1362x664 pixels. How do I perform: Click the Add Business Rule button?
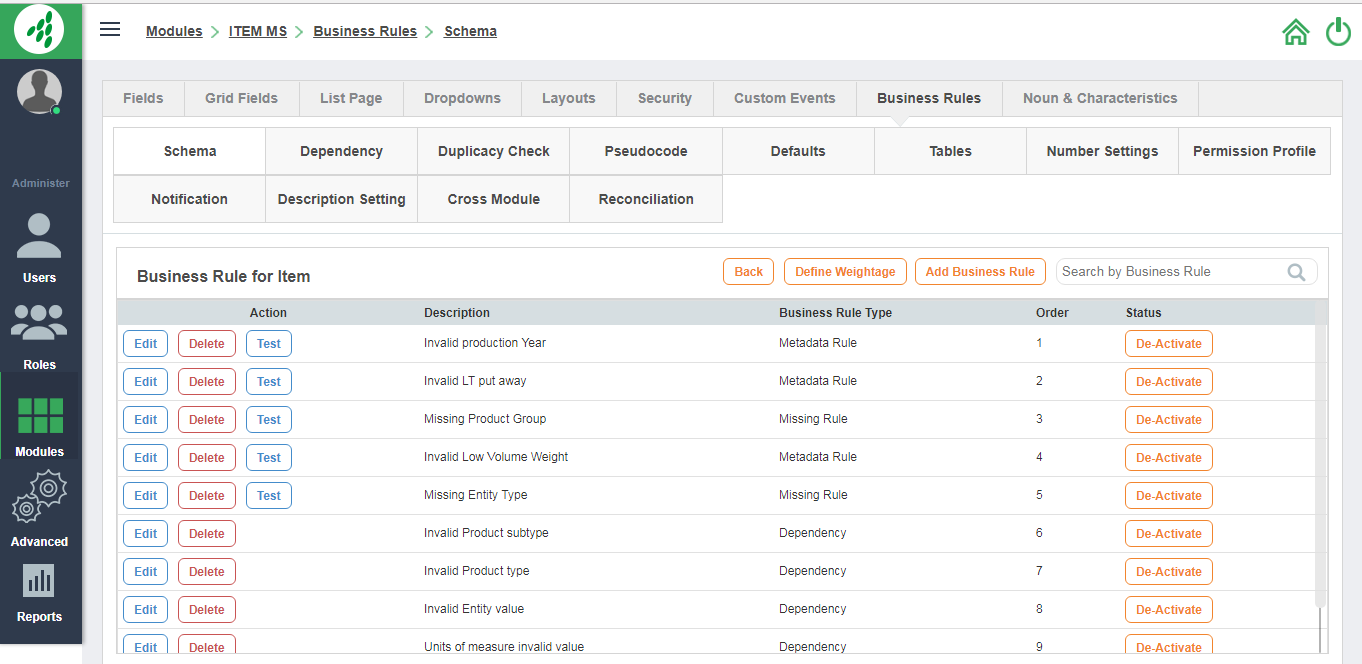click(x=979, y=272)
